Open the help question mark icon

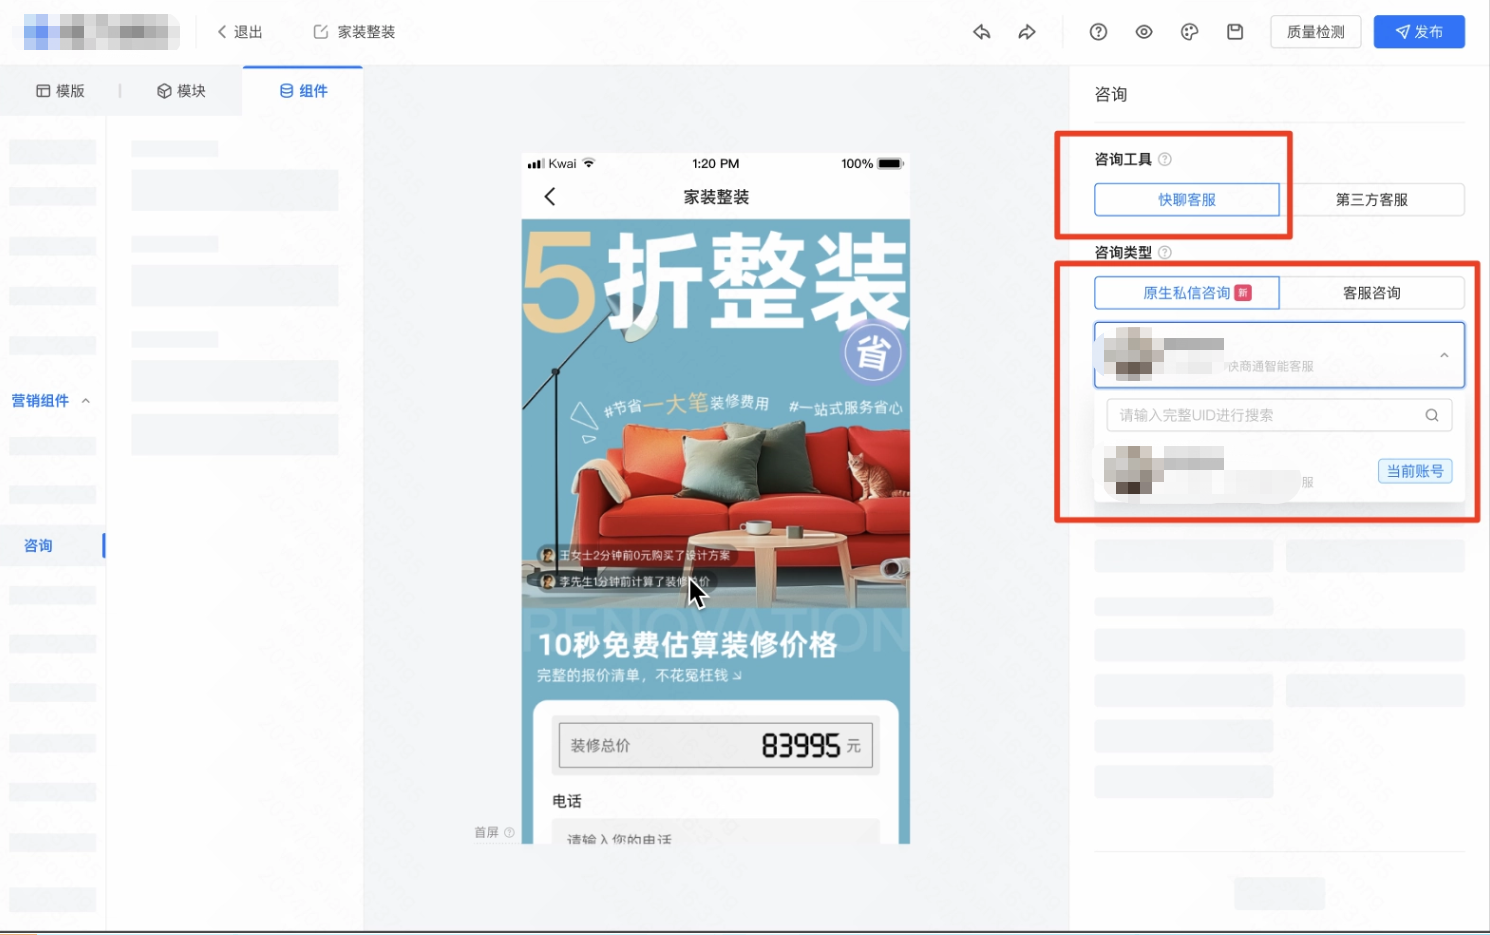[1098, 31]
